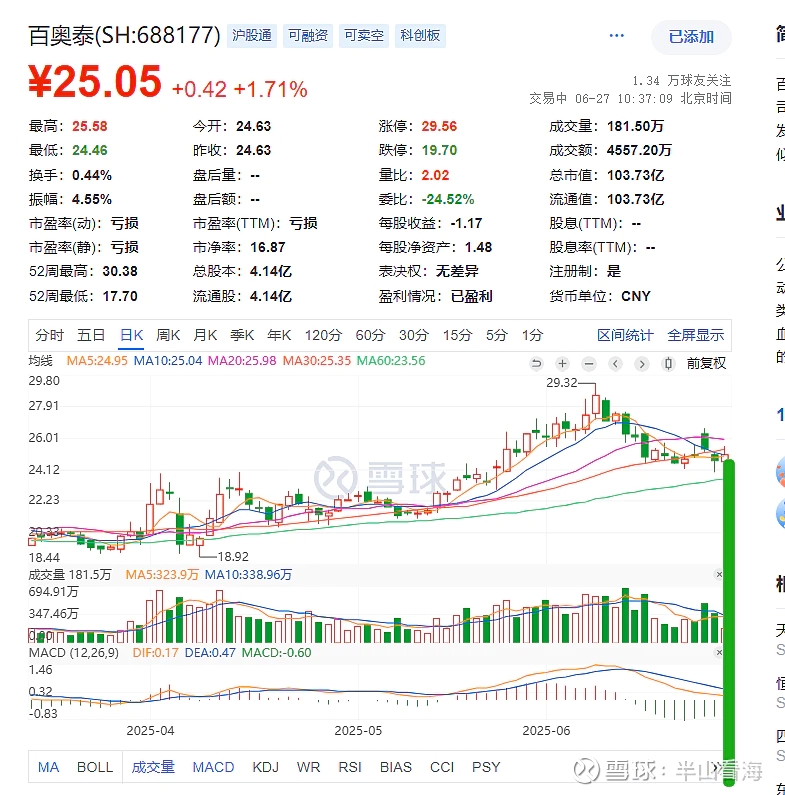The image size is (785, 795).
Task: Switch to the 分时 chart tab
Action: click(x=50, y=335)
